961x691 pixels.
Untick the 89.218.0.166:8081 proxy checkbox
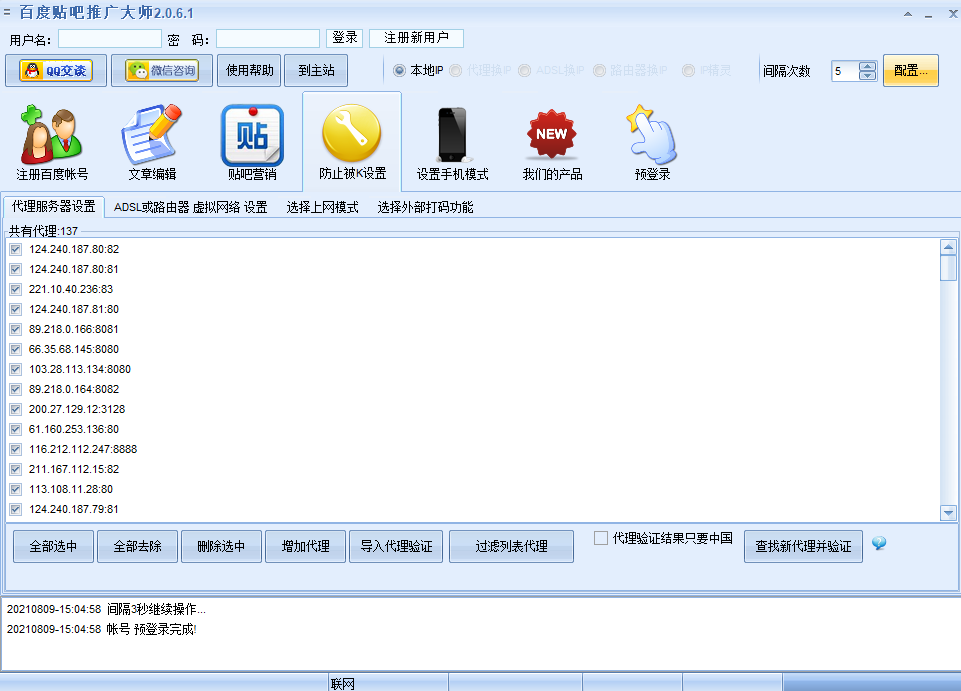pos(16,329)
